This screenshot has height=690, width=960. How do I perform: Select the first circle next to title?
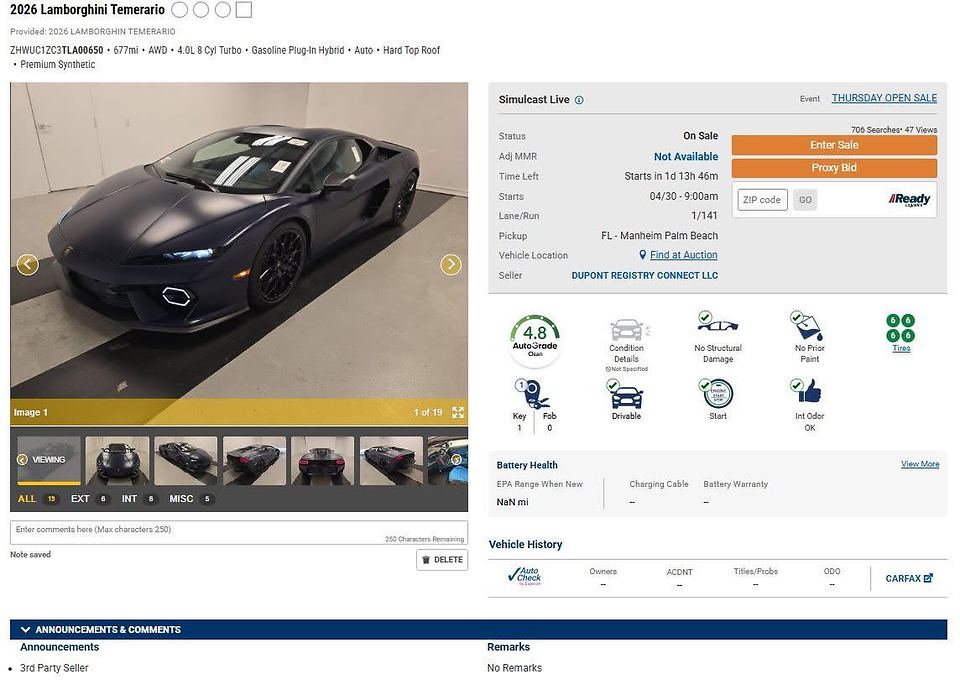179,10
